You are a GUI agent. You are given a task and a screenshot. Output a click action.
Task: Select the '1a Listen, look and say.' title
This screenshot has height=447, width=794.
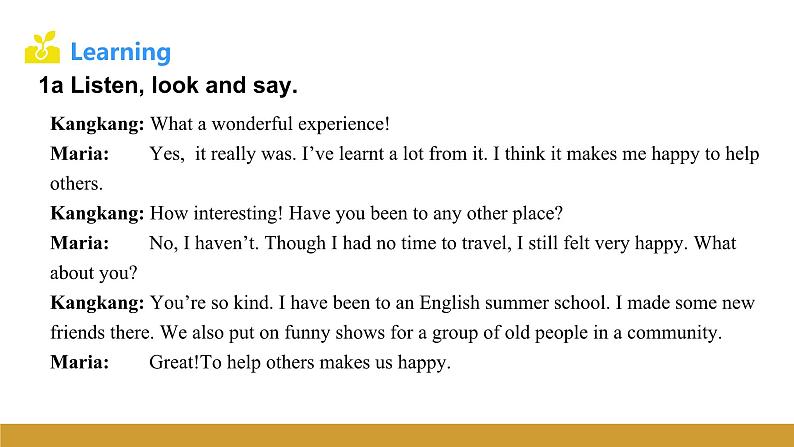click(x=168, y=85)
